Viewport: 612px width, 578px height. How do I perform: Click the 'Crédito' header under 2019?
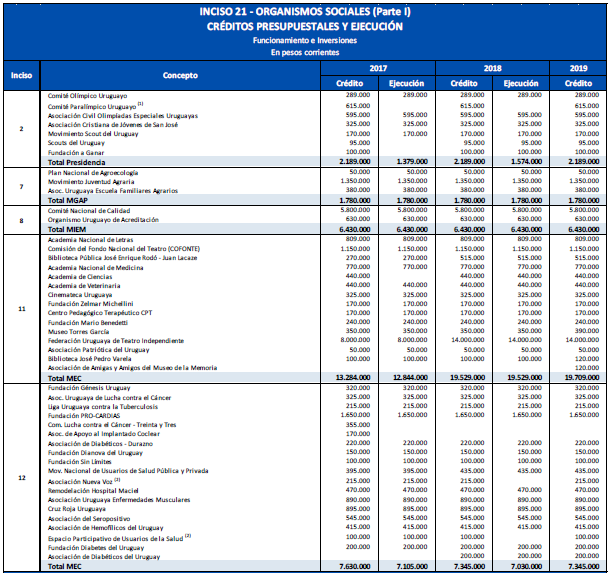[x=578, y=83]
